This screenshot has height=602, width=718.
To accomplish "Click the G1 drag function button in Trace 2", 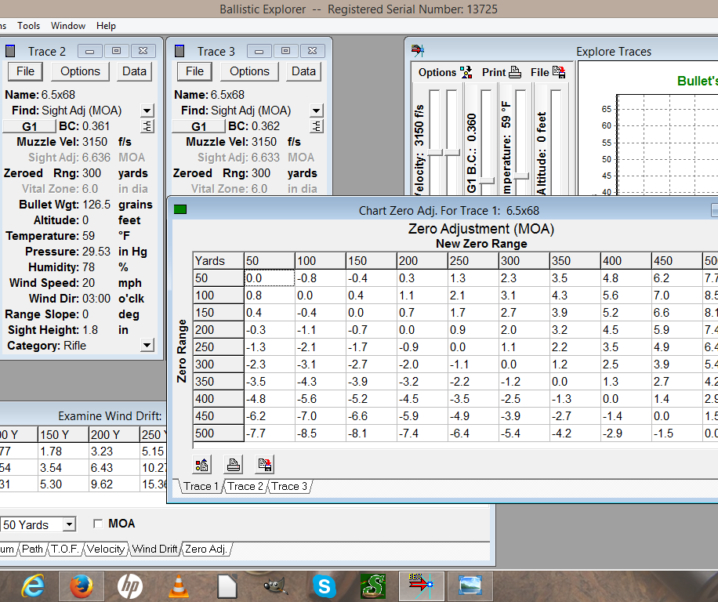I will 28,127.
